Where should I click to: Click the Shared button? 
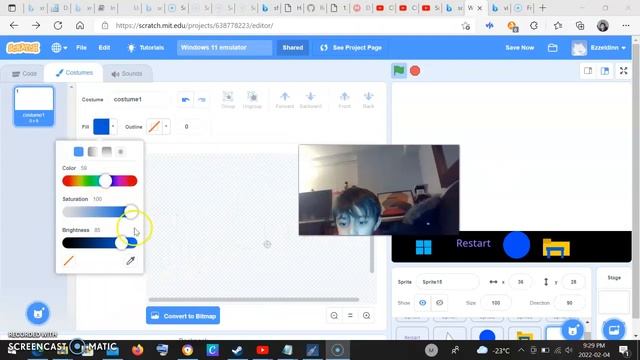coord(293,48)
